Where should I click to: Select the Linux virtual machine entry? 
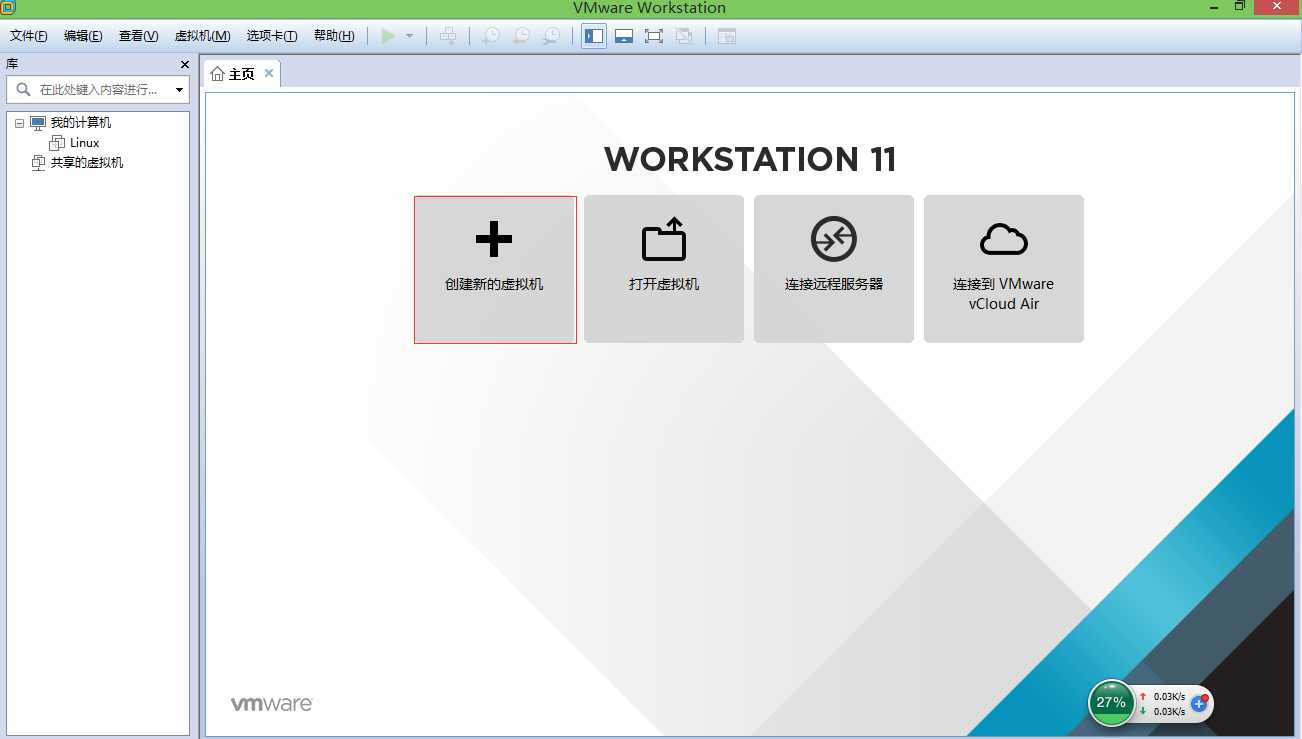click(x=84, y=143)
